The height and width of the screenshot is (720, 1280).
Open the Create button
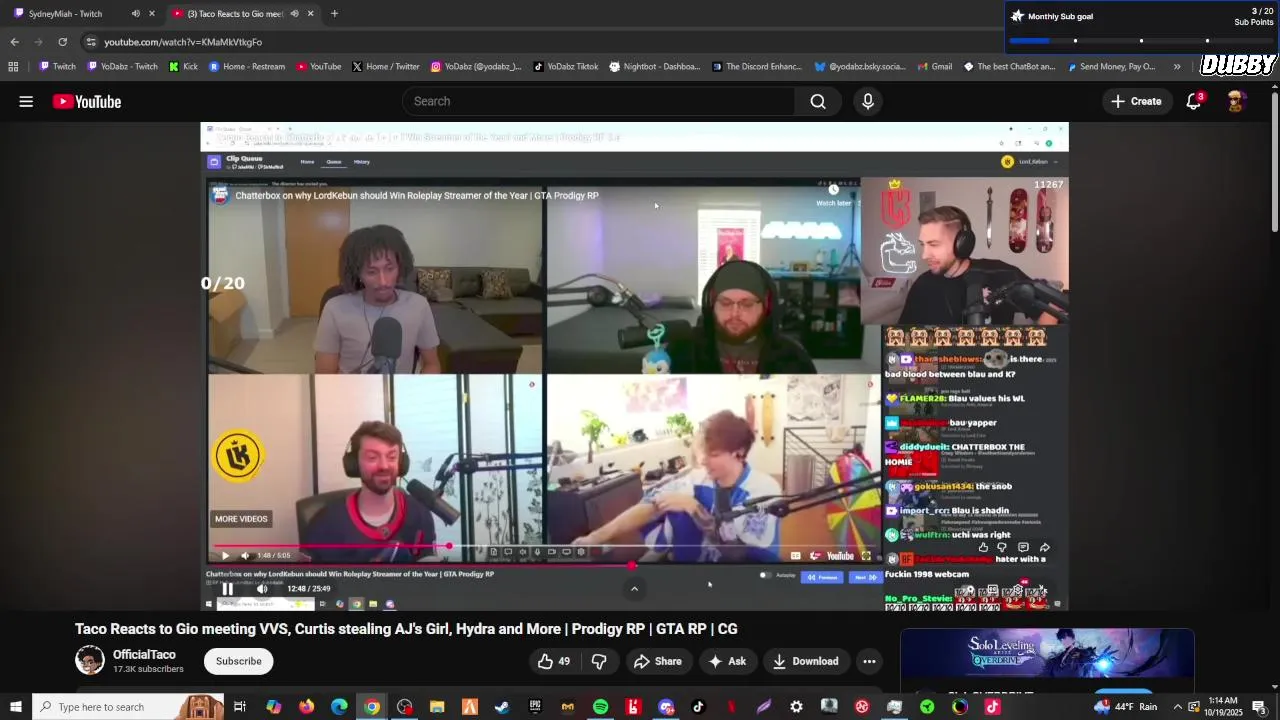pos(1136,101)
